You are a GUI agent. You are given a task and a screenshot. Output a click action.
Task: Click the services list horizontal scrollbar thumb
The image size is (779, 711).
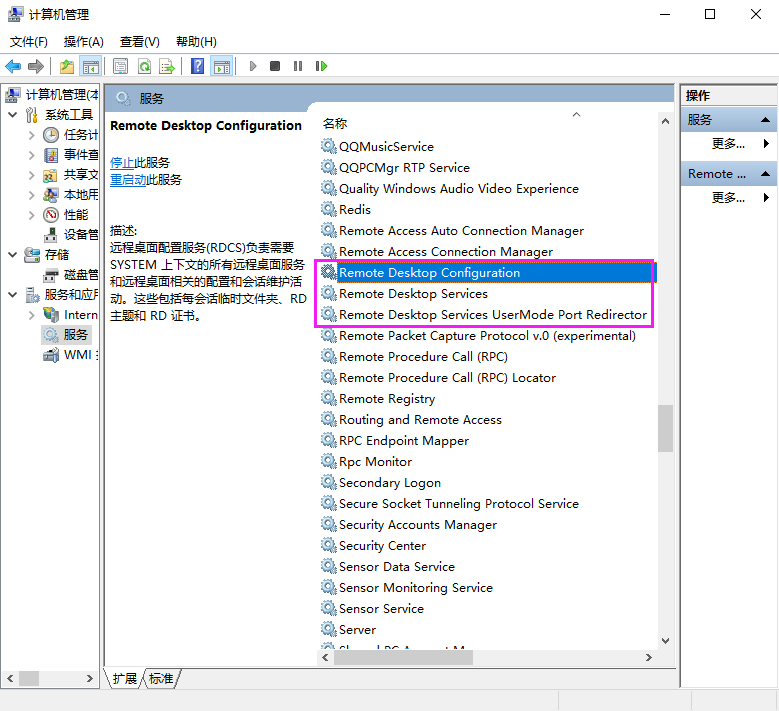pyautogui.click(x=403, y=657)
